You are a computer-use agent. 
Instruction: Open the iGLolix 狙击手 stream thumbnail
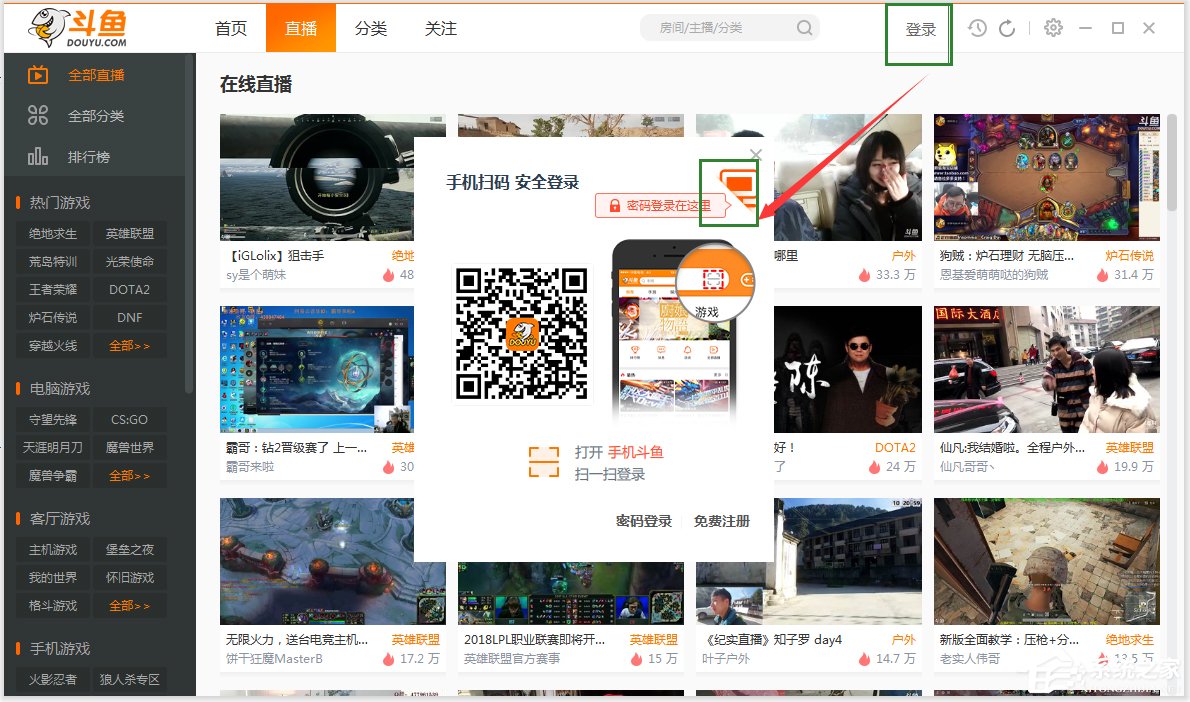click(x=317, y=178)
